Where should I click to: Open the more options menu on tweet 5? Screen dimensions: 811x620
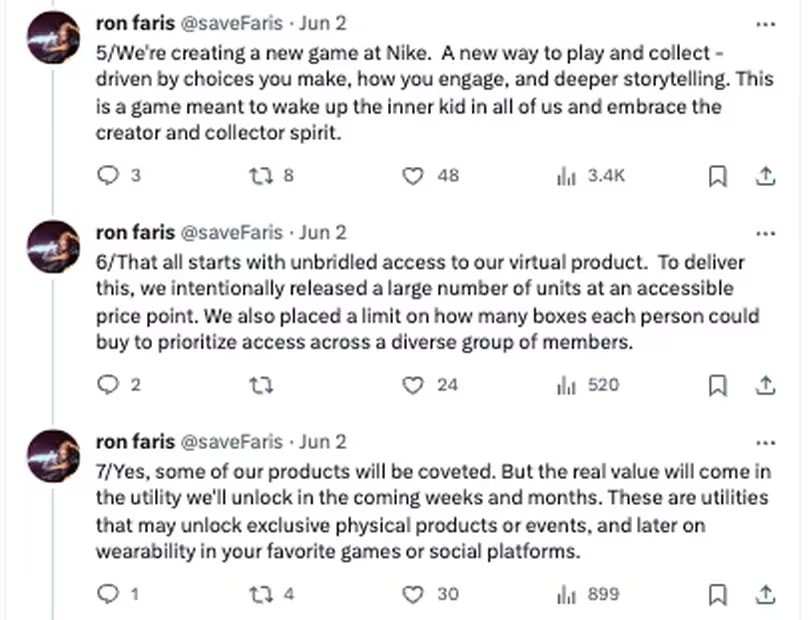[767, 22]
